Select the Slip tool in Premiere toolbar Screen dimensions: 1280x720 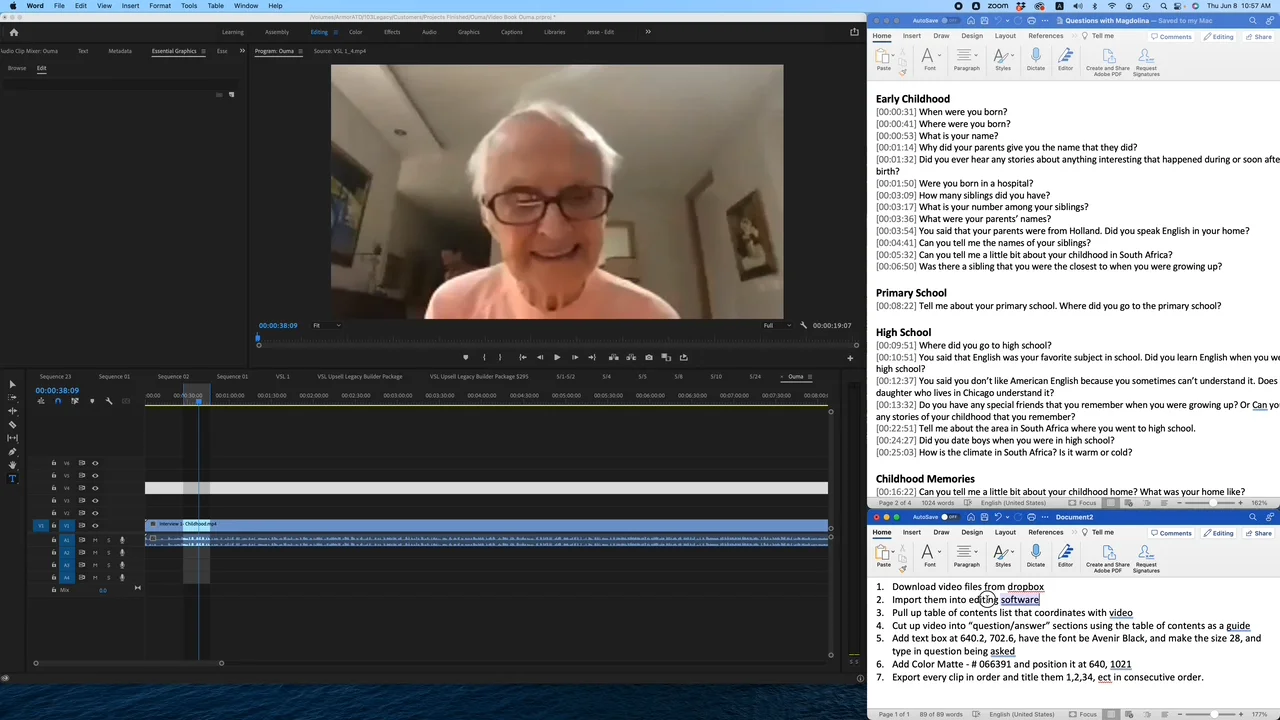pyautogui.click(x=13, y=438)
